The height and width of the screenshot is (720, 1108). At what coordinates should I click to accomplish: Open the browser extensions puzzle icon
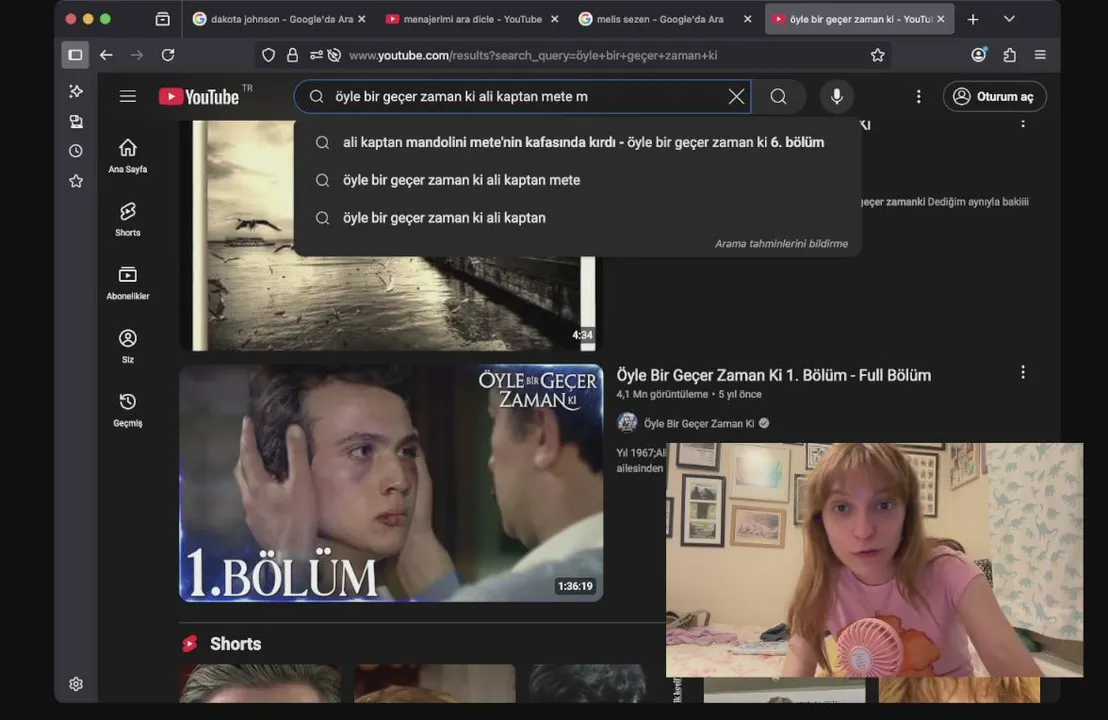coord(1010,55)
